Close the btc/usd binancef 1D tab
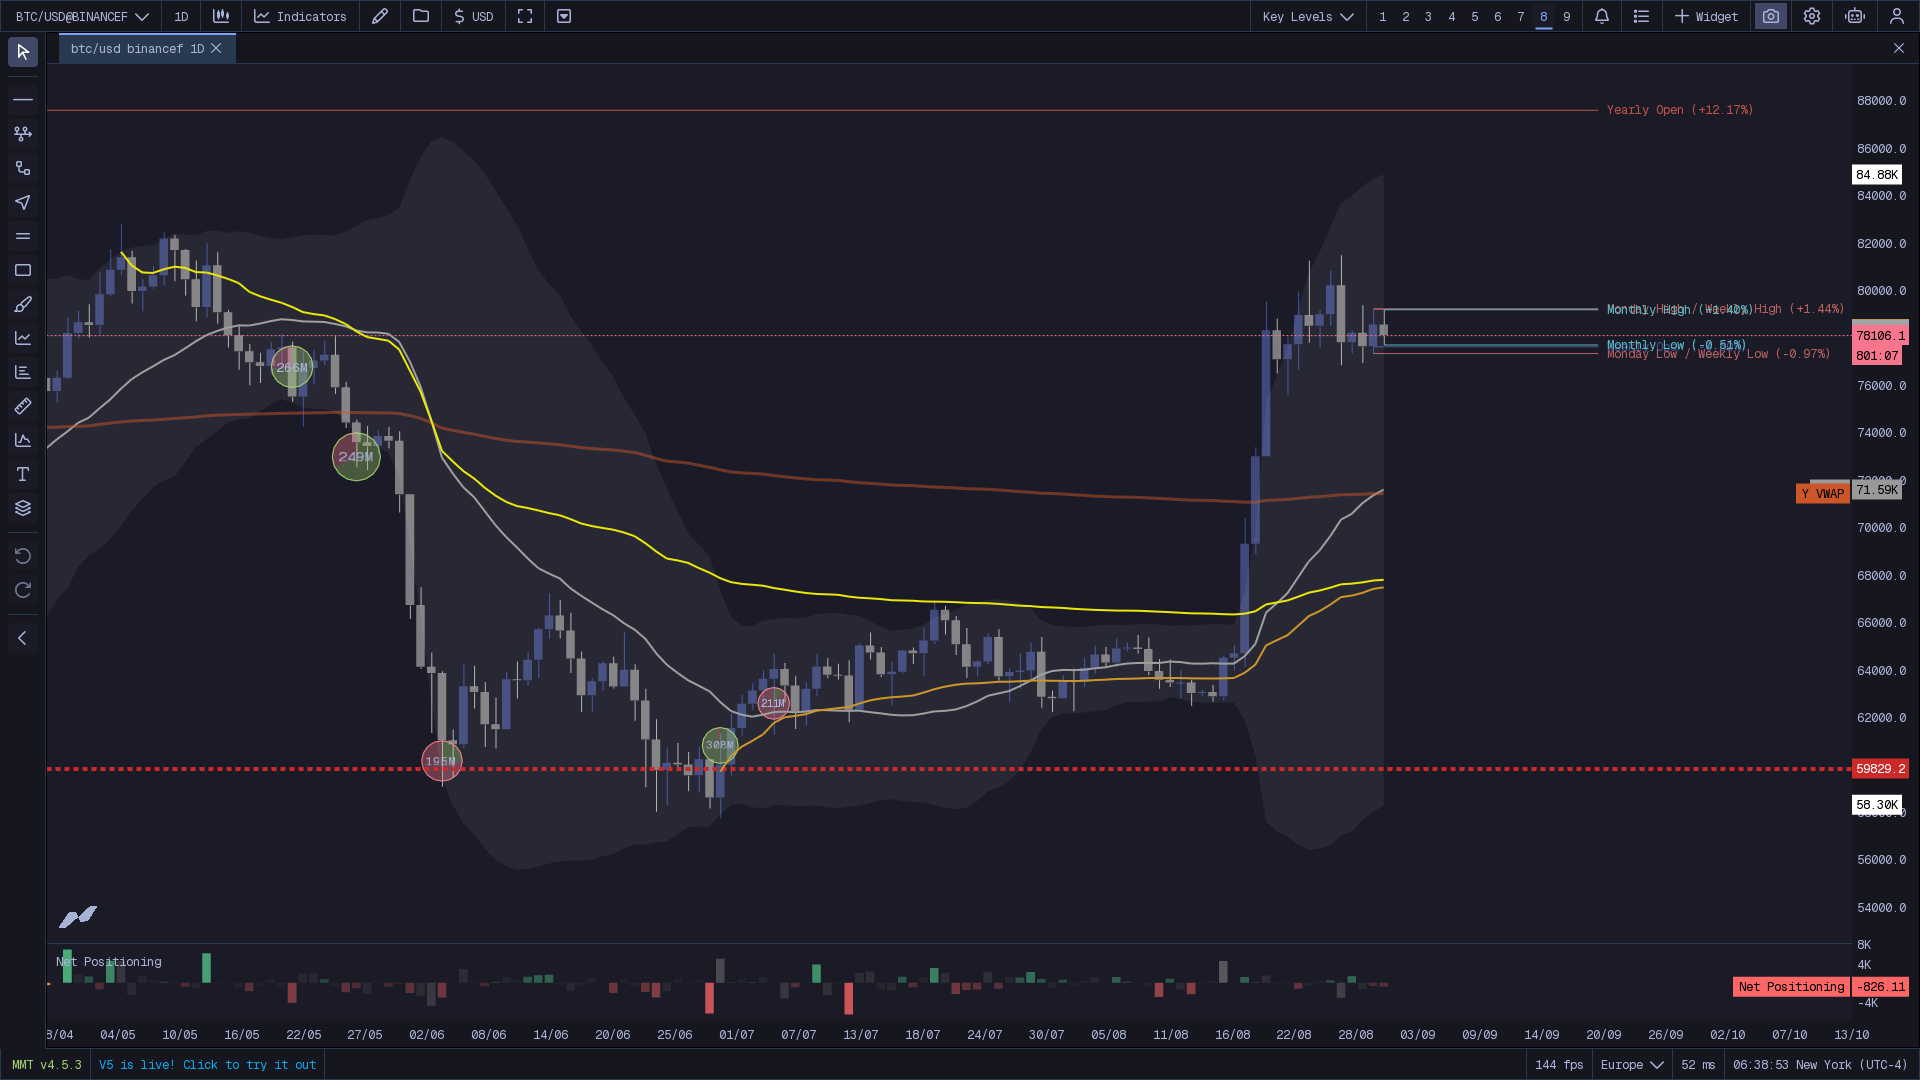 coord(216,48)
